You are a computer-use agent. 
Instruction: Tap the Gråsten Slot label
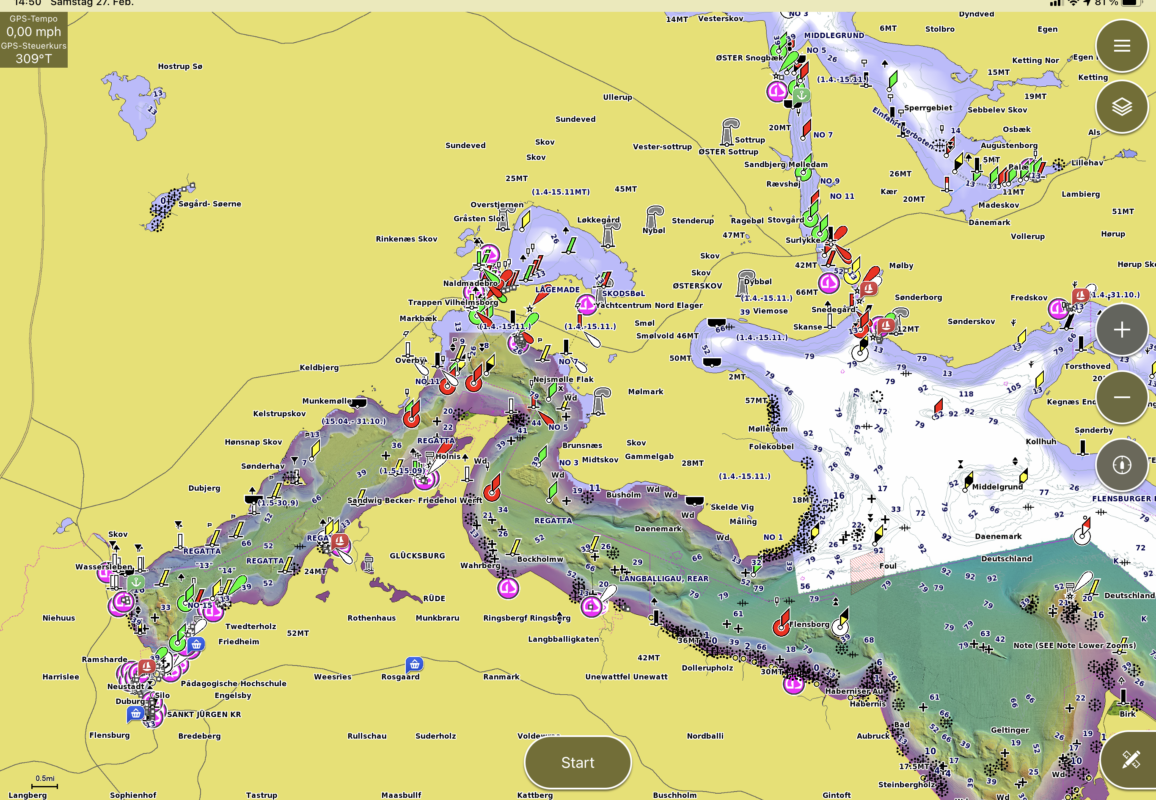(479, 218)
